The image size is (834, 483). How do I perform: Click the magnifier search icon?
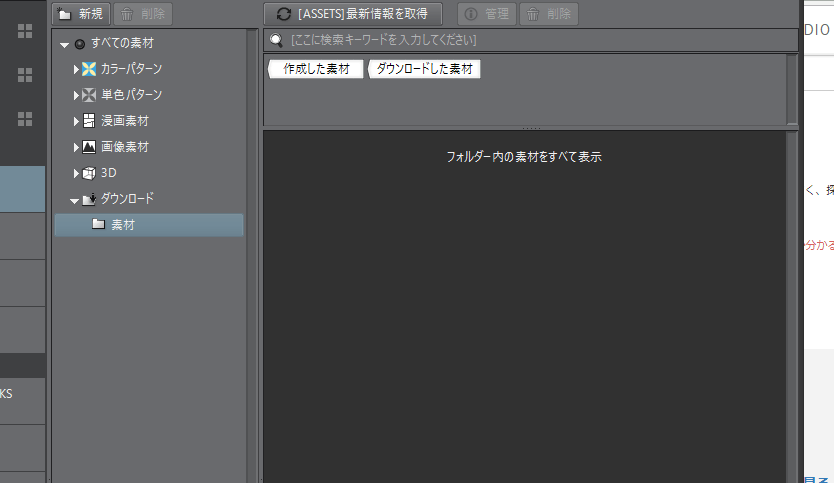coord(276,40)
